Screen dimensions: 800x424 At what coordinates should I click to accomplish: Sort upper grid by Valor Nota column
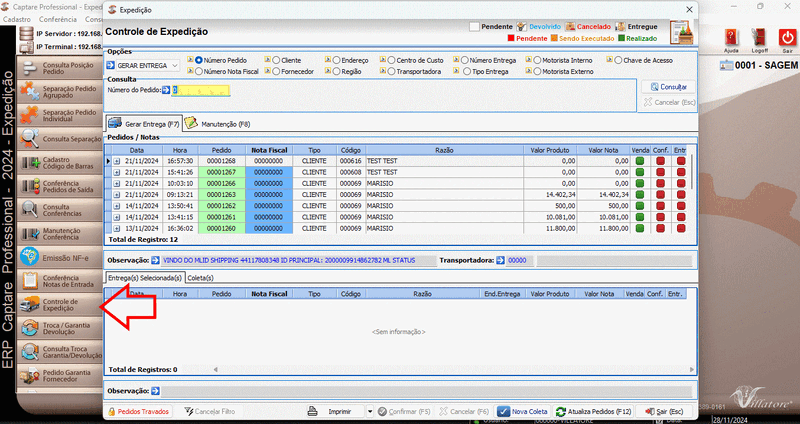click(603, 150)
